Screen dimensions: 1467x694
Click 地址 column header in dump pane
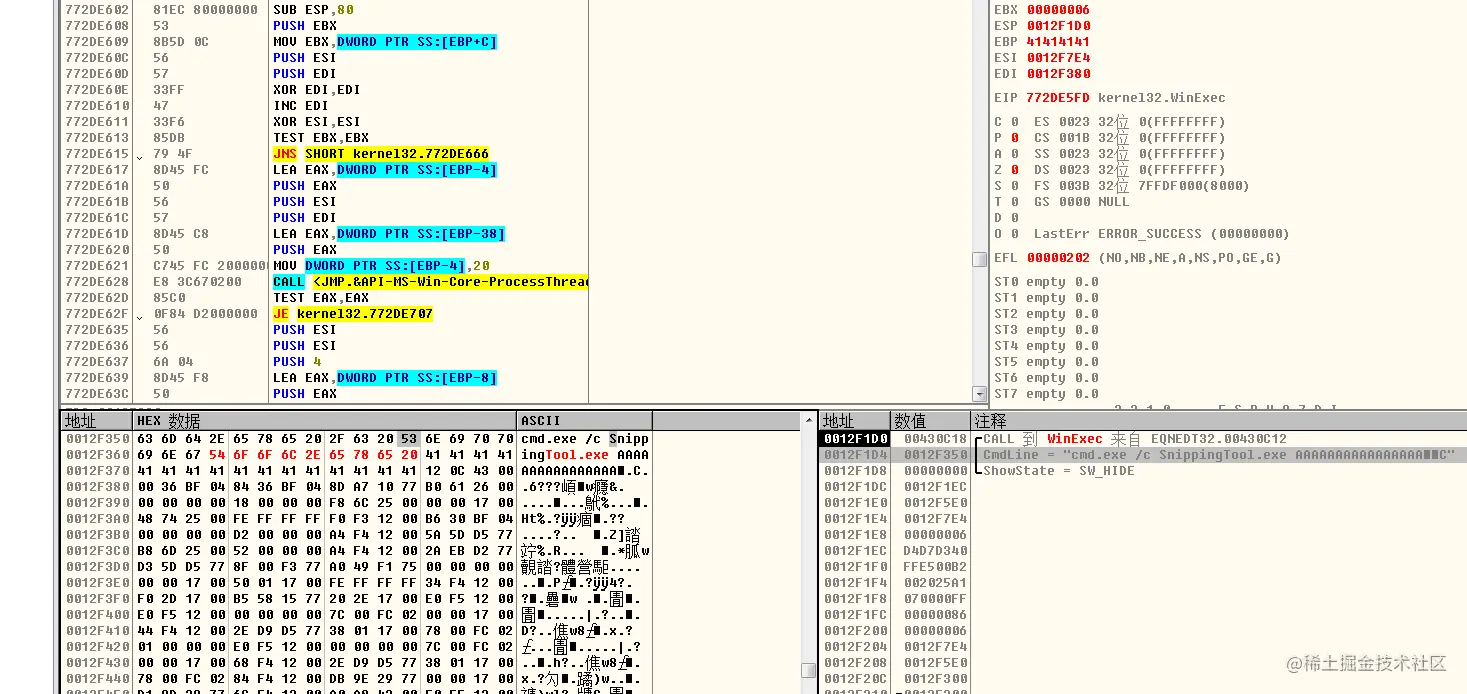click(x=97, y=421)
